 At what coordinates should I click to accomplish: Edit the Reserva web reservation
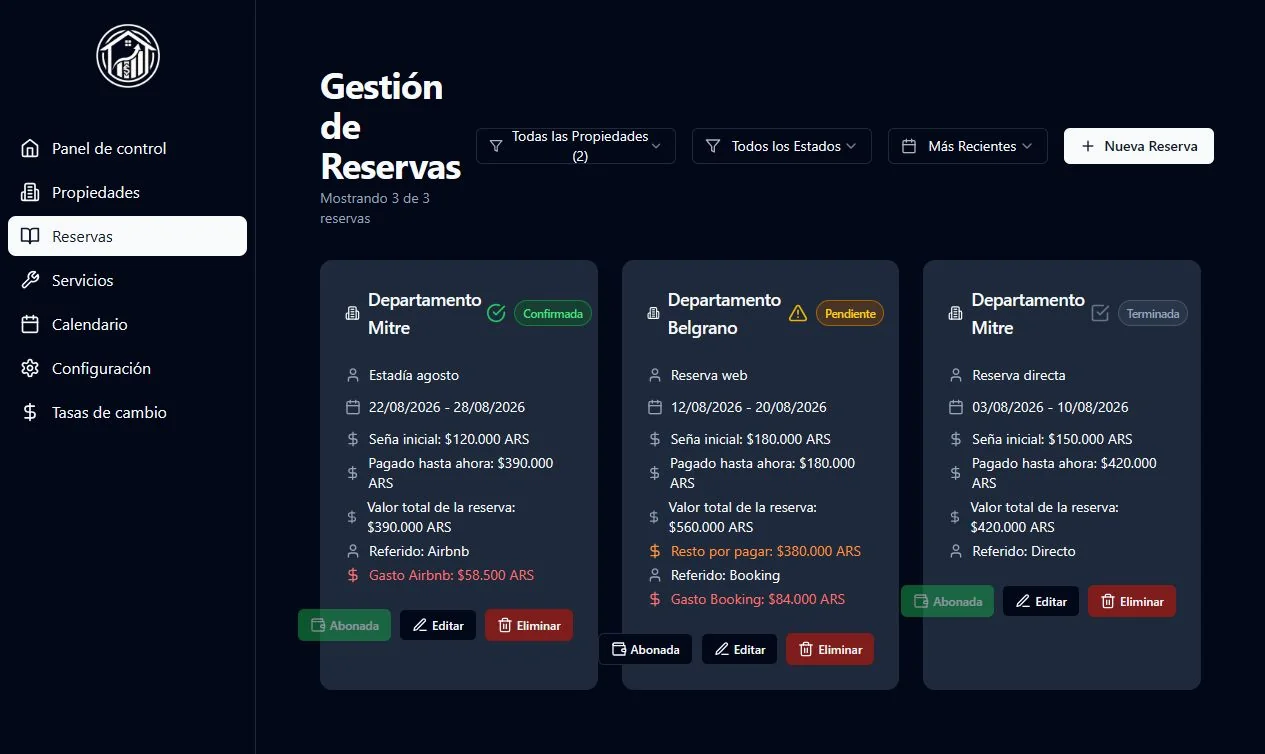[x=739, y=649]
